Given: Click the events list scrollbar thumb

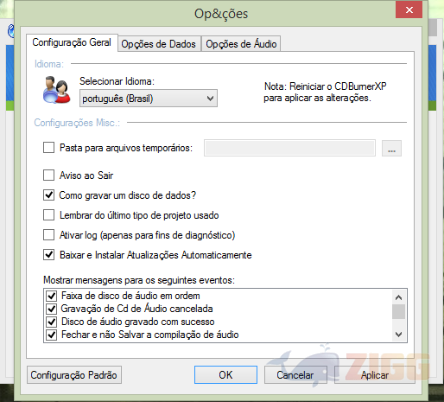Looking at the screenshot, I should (399, 312).
